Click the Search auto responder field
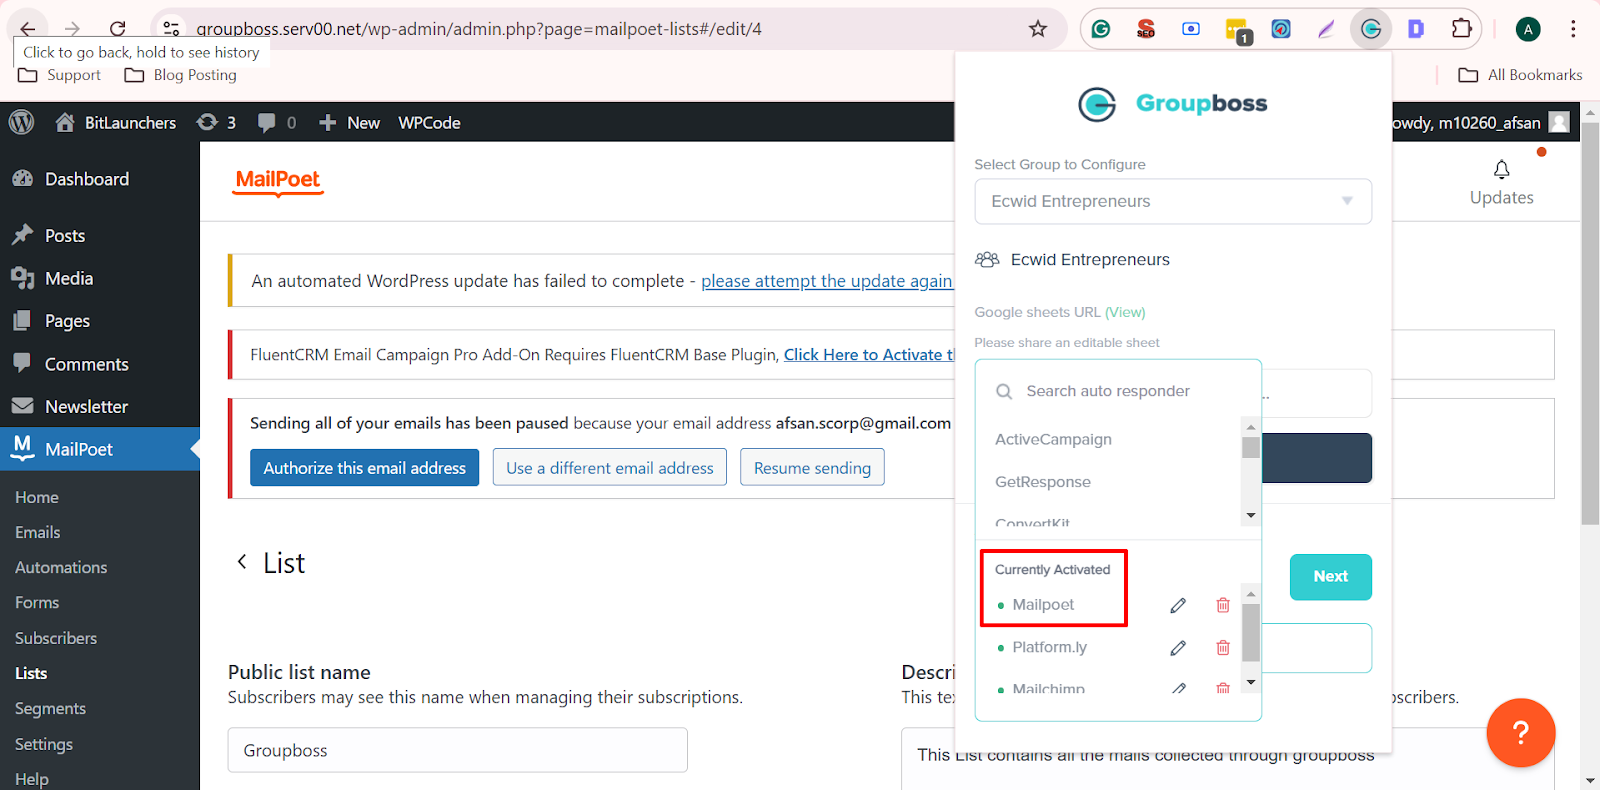 [1118, 391]
